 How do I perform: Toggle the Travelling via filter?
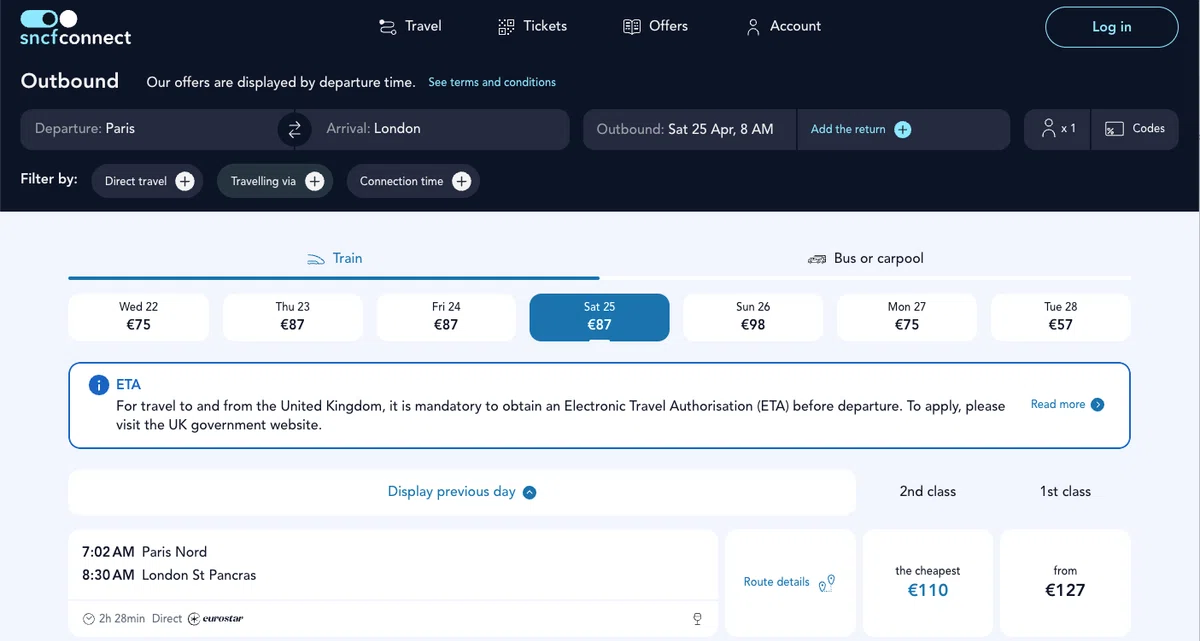275,181
